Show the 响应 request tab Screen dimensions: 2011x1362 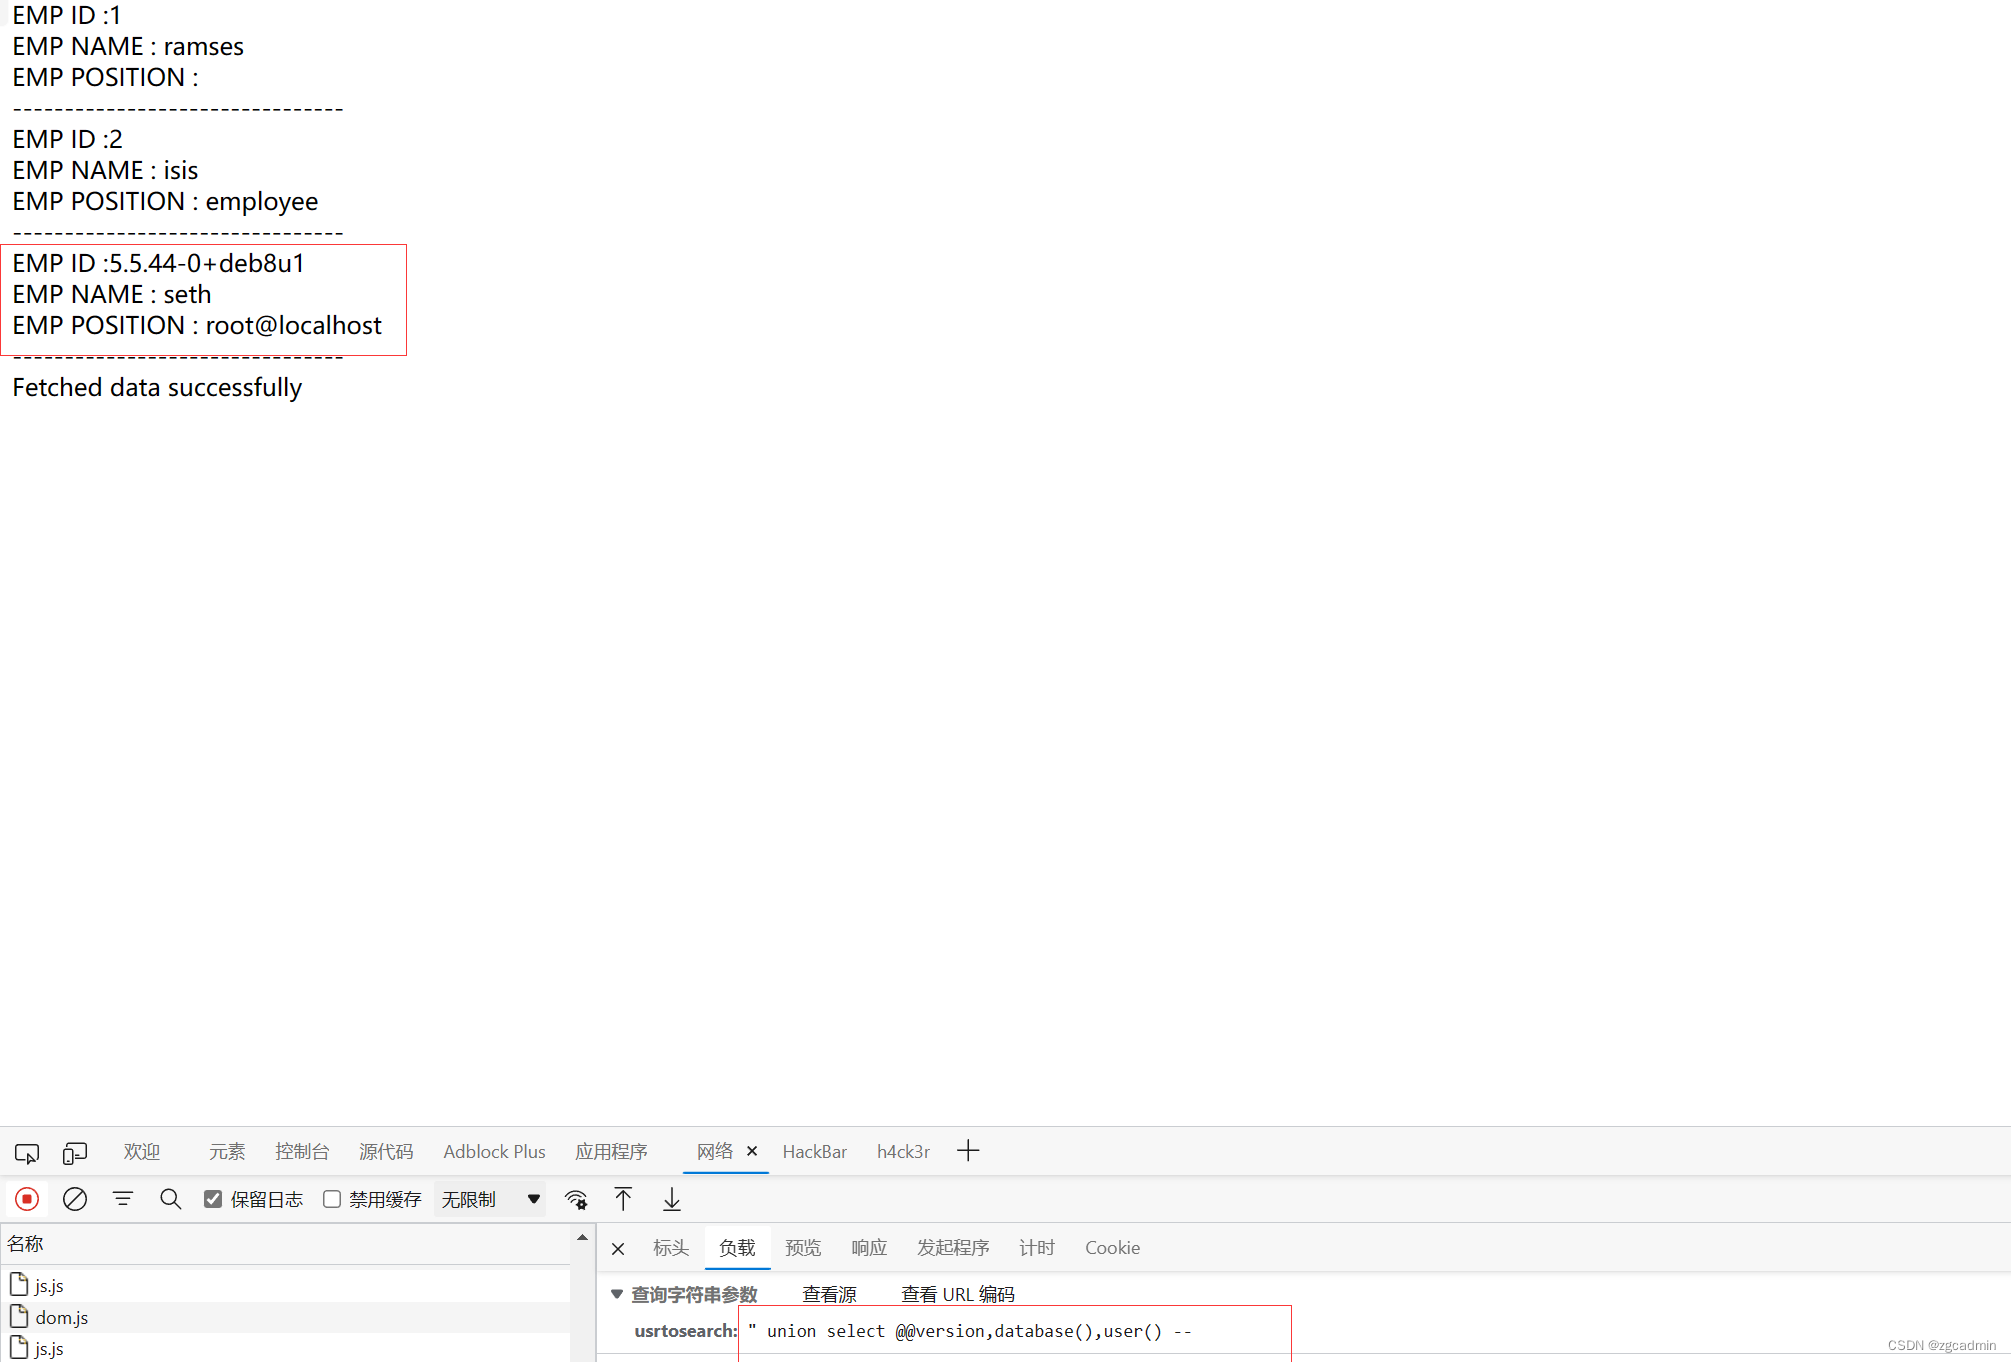(869, 1248)
